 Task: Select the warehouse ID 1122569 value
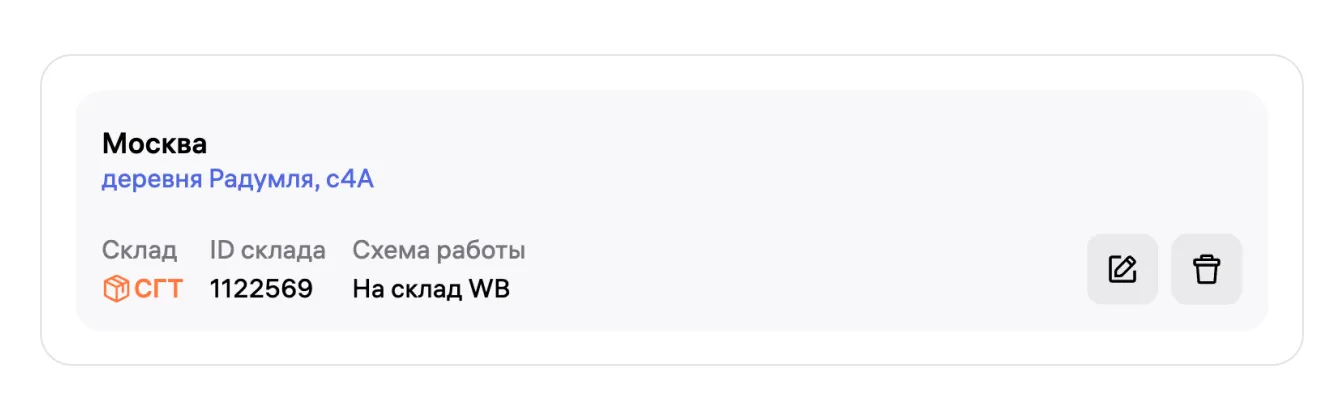pyautogui.click(x=261, y=289)
